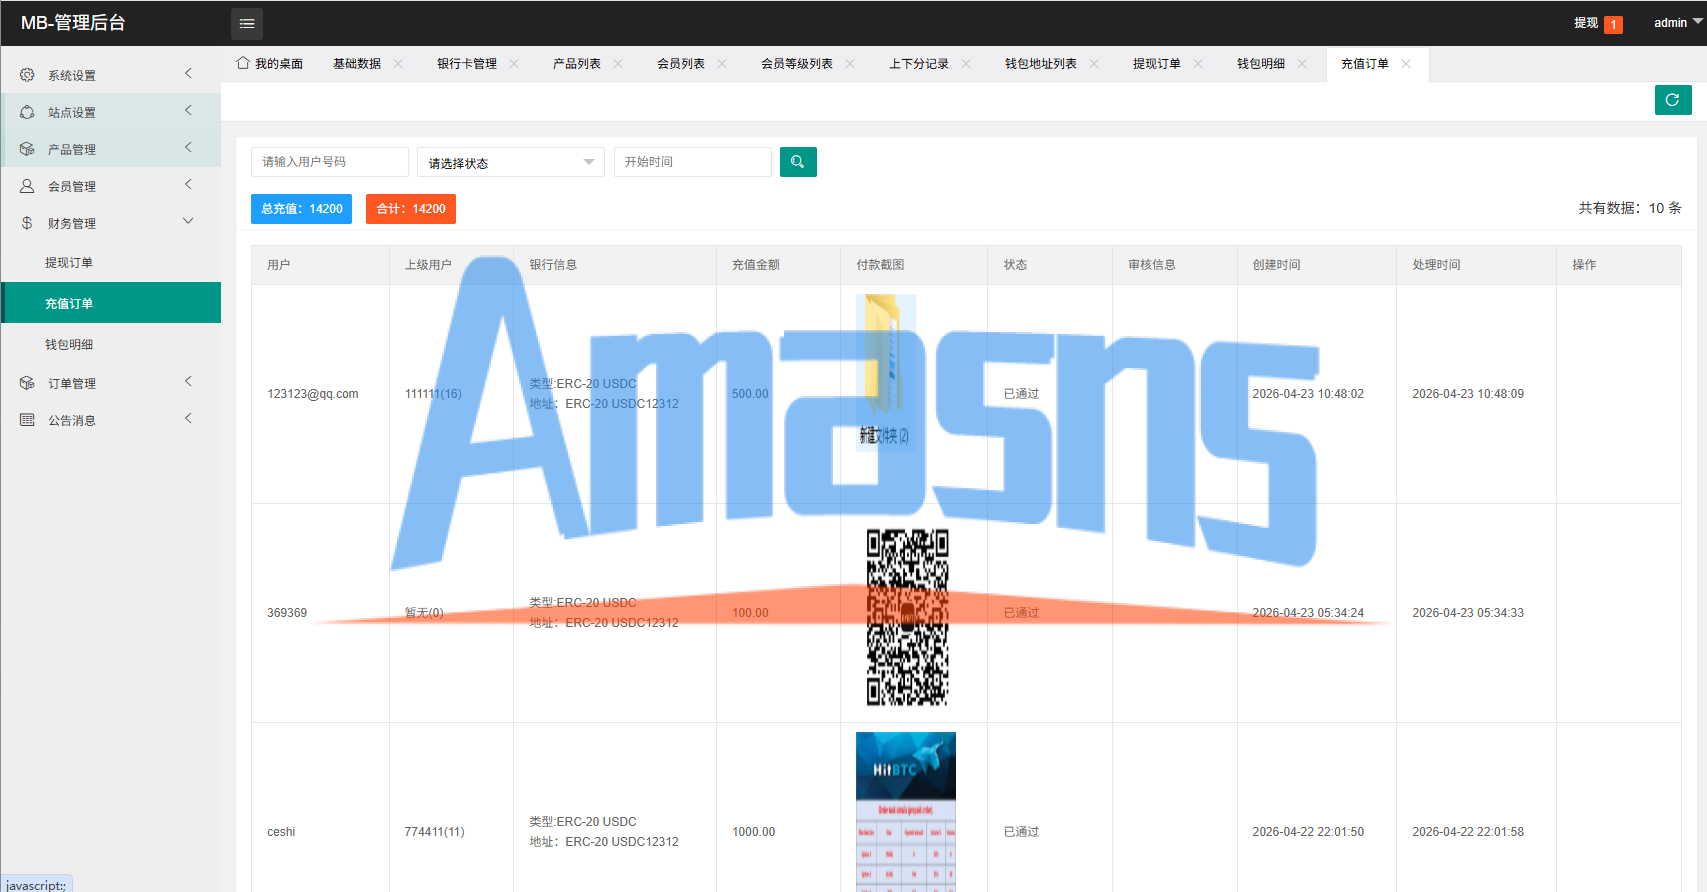Expand the 系统设置 menu chevron

point(188,74)
